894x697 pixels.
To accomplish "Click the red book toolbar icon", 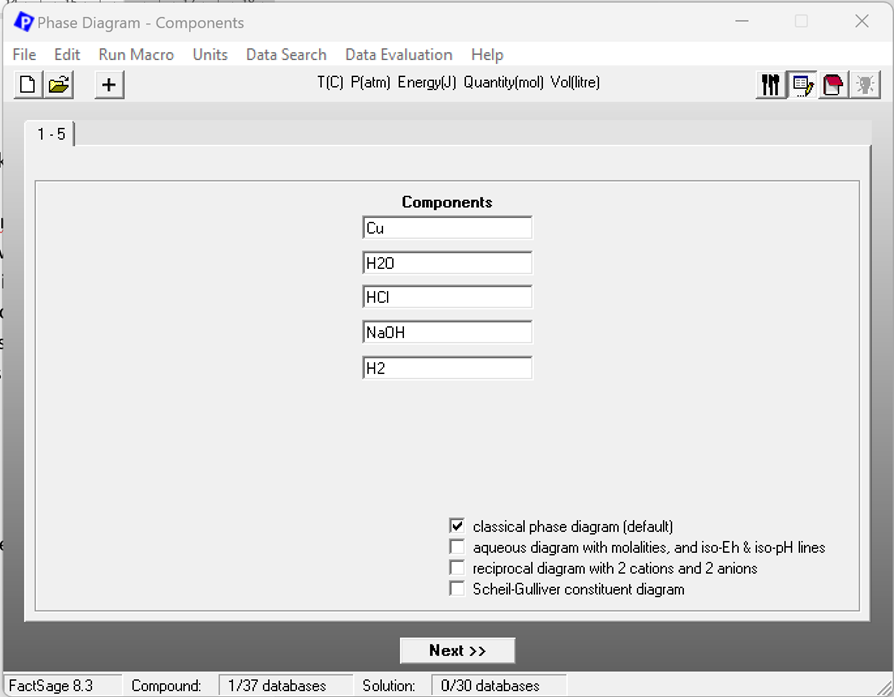I will [x=833, y=85].
